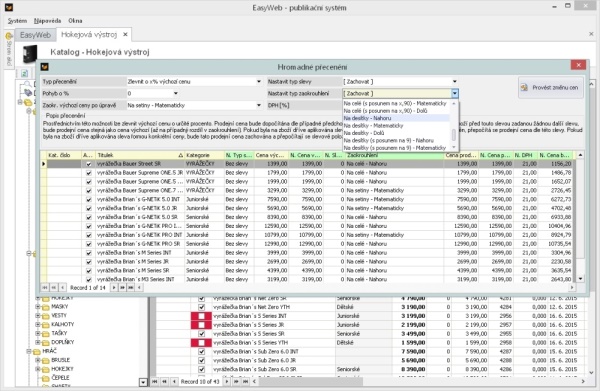Screen dimensions: 600x391
Task: Uncheck vyrážečka Brian's Net Zero YTH checkbox
Action: (x=201, y=307)
